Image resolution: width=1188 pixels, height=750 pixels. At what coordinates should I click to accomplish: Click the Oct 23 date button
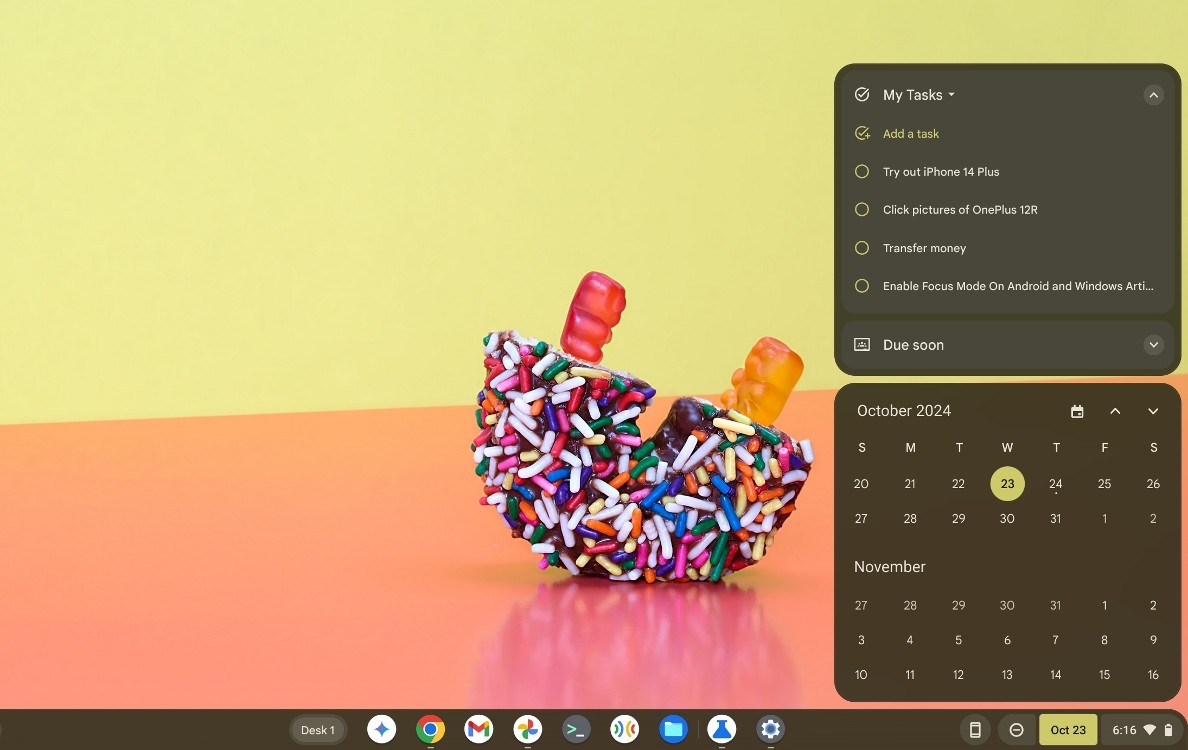[x=1068, y=730]
